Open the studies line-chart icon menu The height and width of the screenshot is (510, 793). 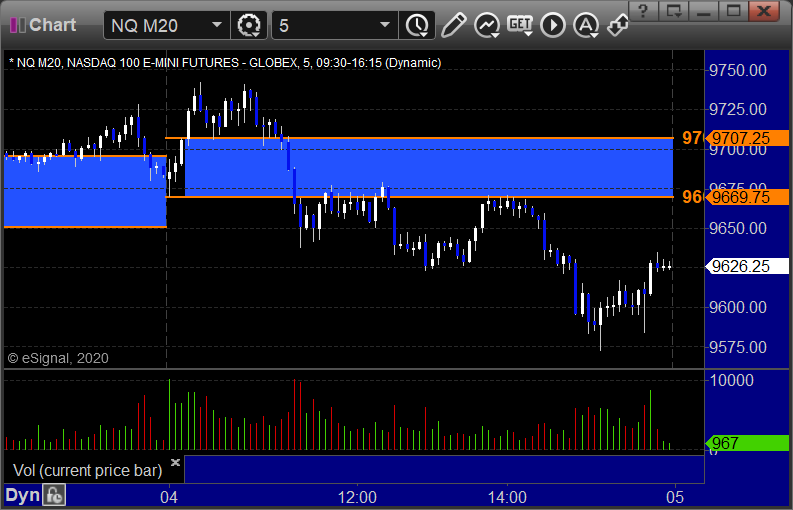click(487, 25)
